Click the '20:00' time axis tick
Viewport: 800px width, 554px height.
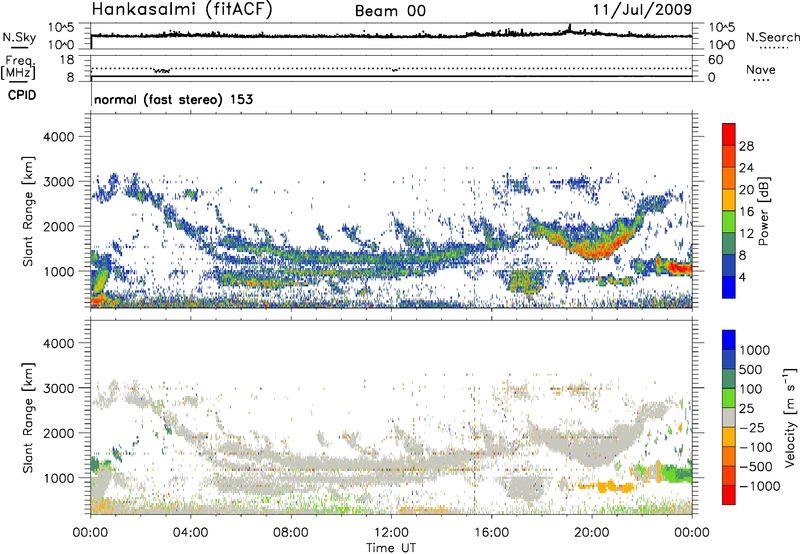click(x=591, y=533)
